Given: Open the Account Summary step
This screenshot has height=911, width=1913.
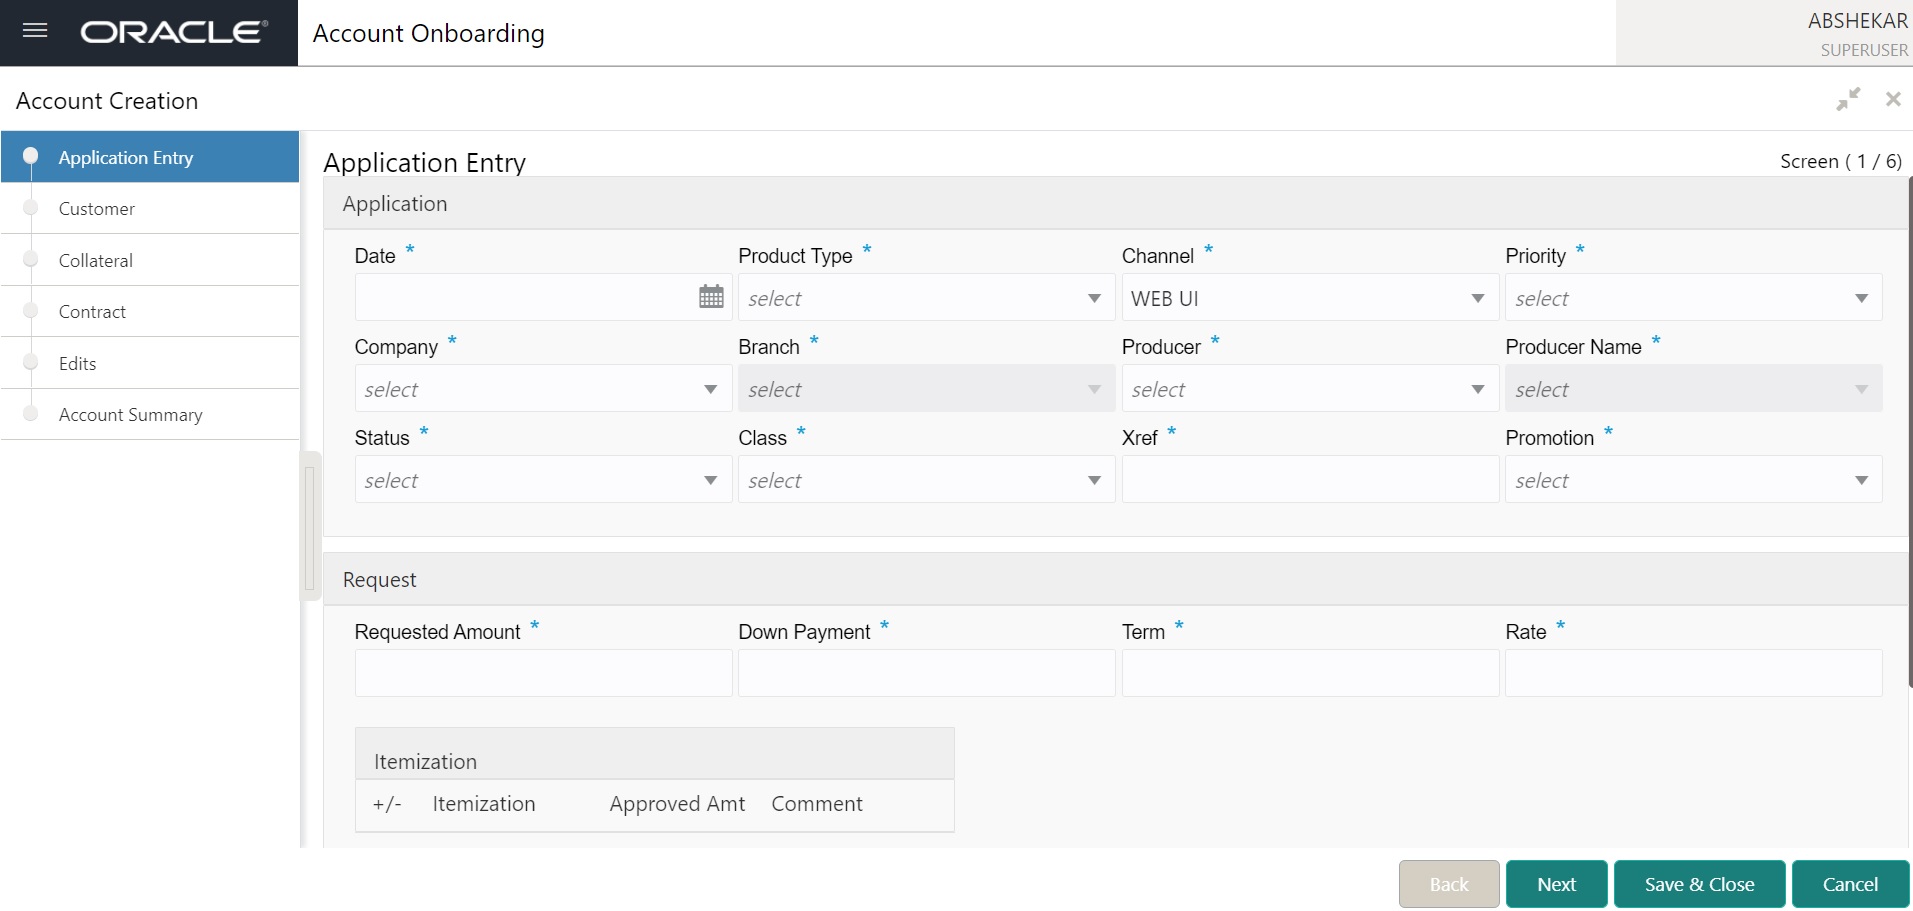Looking at the screenshot, I should pyautogui.click(x=150, y=414).
